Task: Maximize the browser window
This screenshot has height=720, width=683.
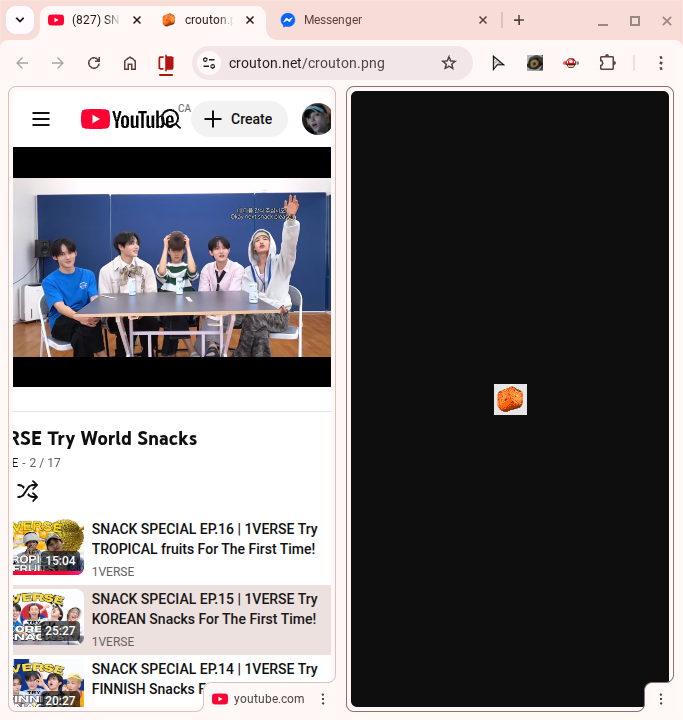Action: click(x=635, y=21)
